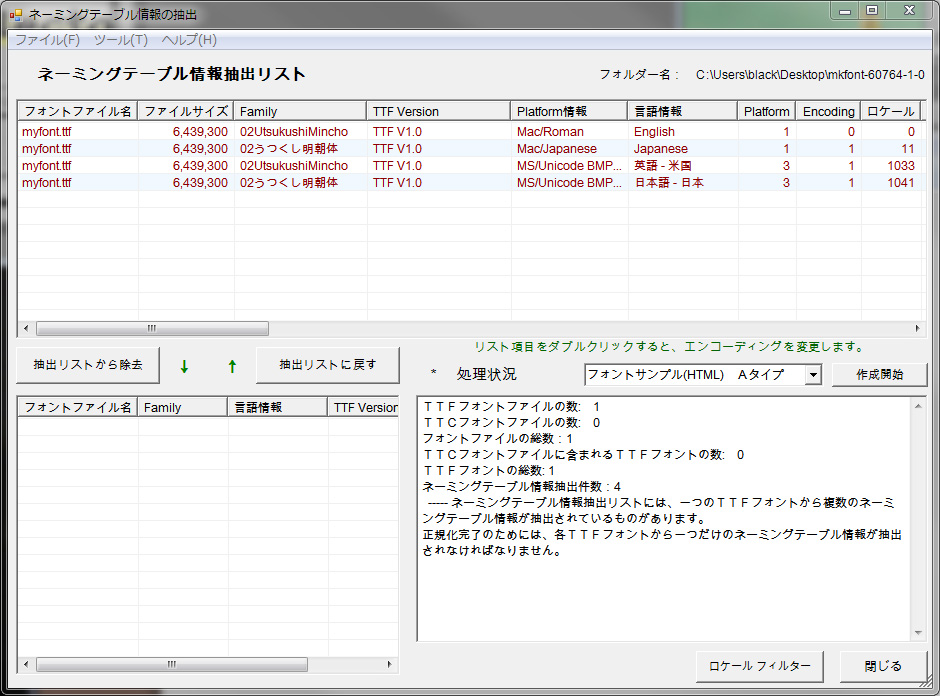This screenshot has height=696, width=940.
Task: Maximize the window
Action: [x=872, y=11]
